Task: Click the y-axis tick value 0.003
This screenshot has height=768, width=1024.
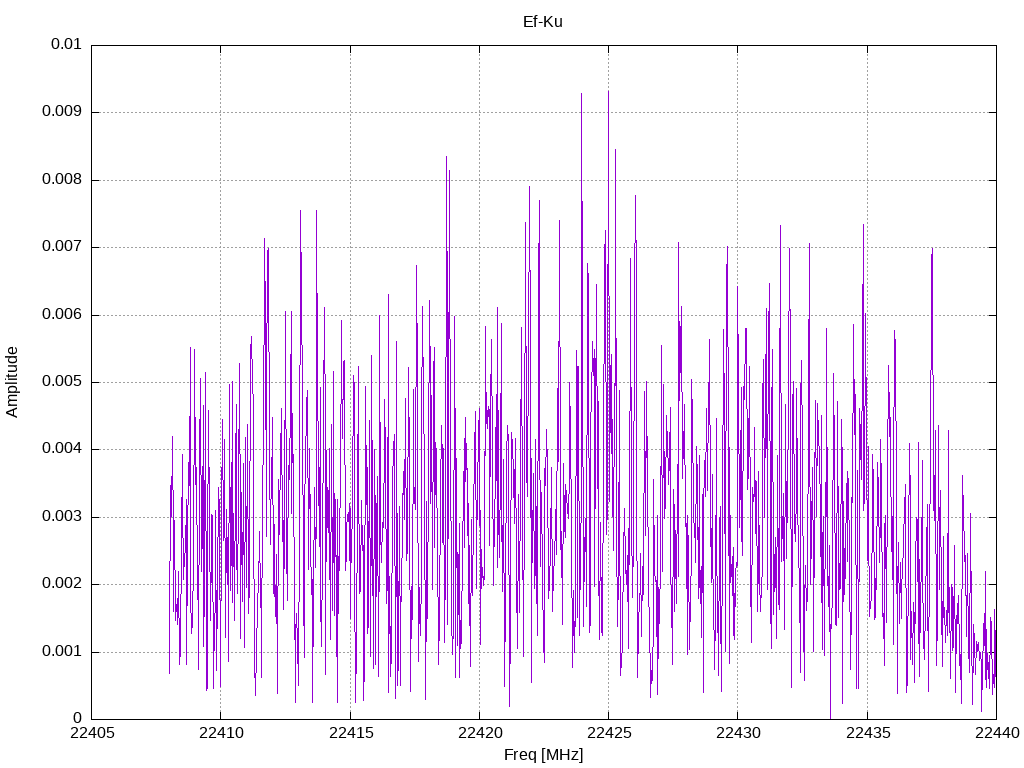Action: pos(62,516)
